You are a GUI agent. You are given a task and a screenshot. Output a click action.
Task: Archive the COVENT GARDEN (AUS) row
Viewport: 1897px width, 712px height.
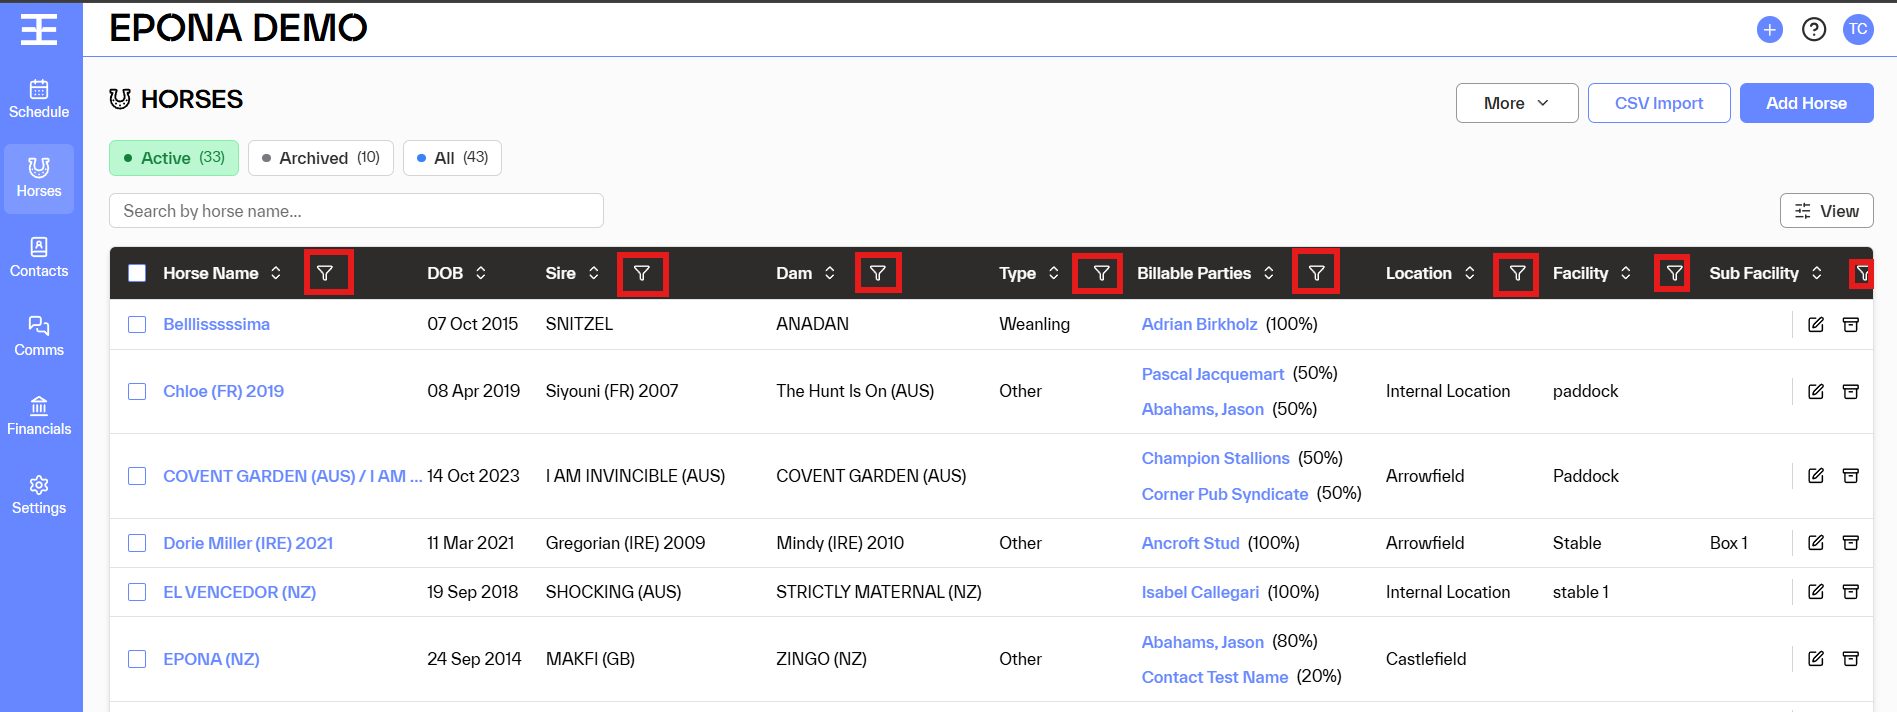coord(1851,475)
